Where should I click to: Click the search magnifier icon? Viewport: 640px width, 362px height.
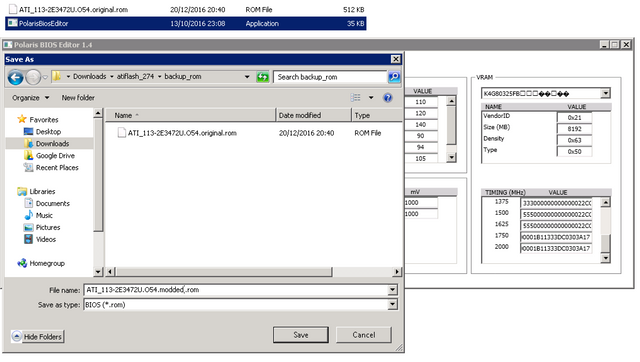point(394,77)
